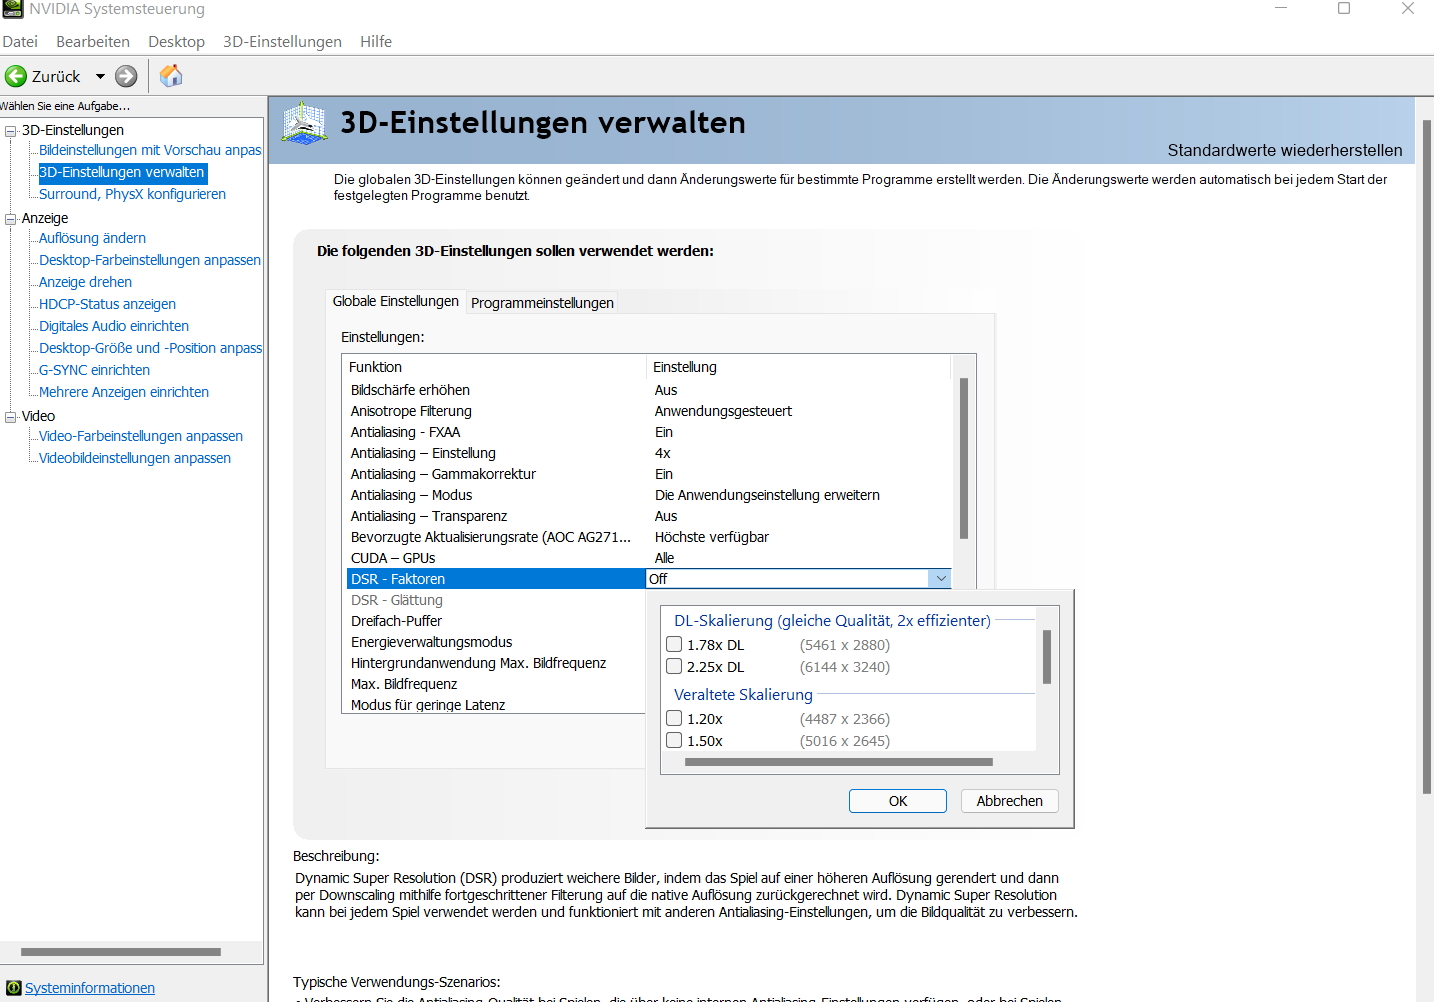Select the Energieverwaltungsmodus row
This screenshot has height=1002, width=1434.
pyautogui.click(x=496, y=642)
